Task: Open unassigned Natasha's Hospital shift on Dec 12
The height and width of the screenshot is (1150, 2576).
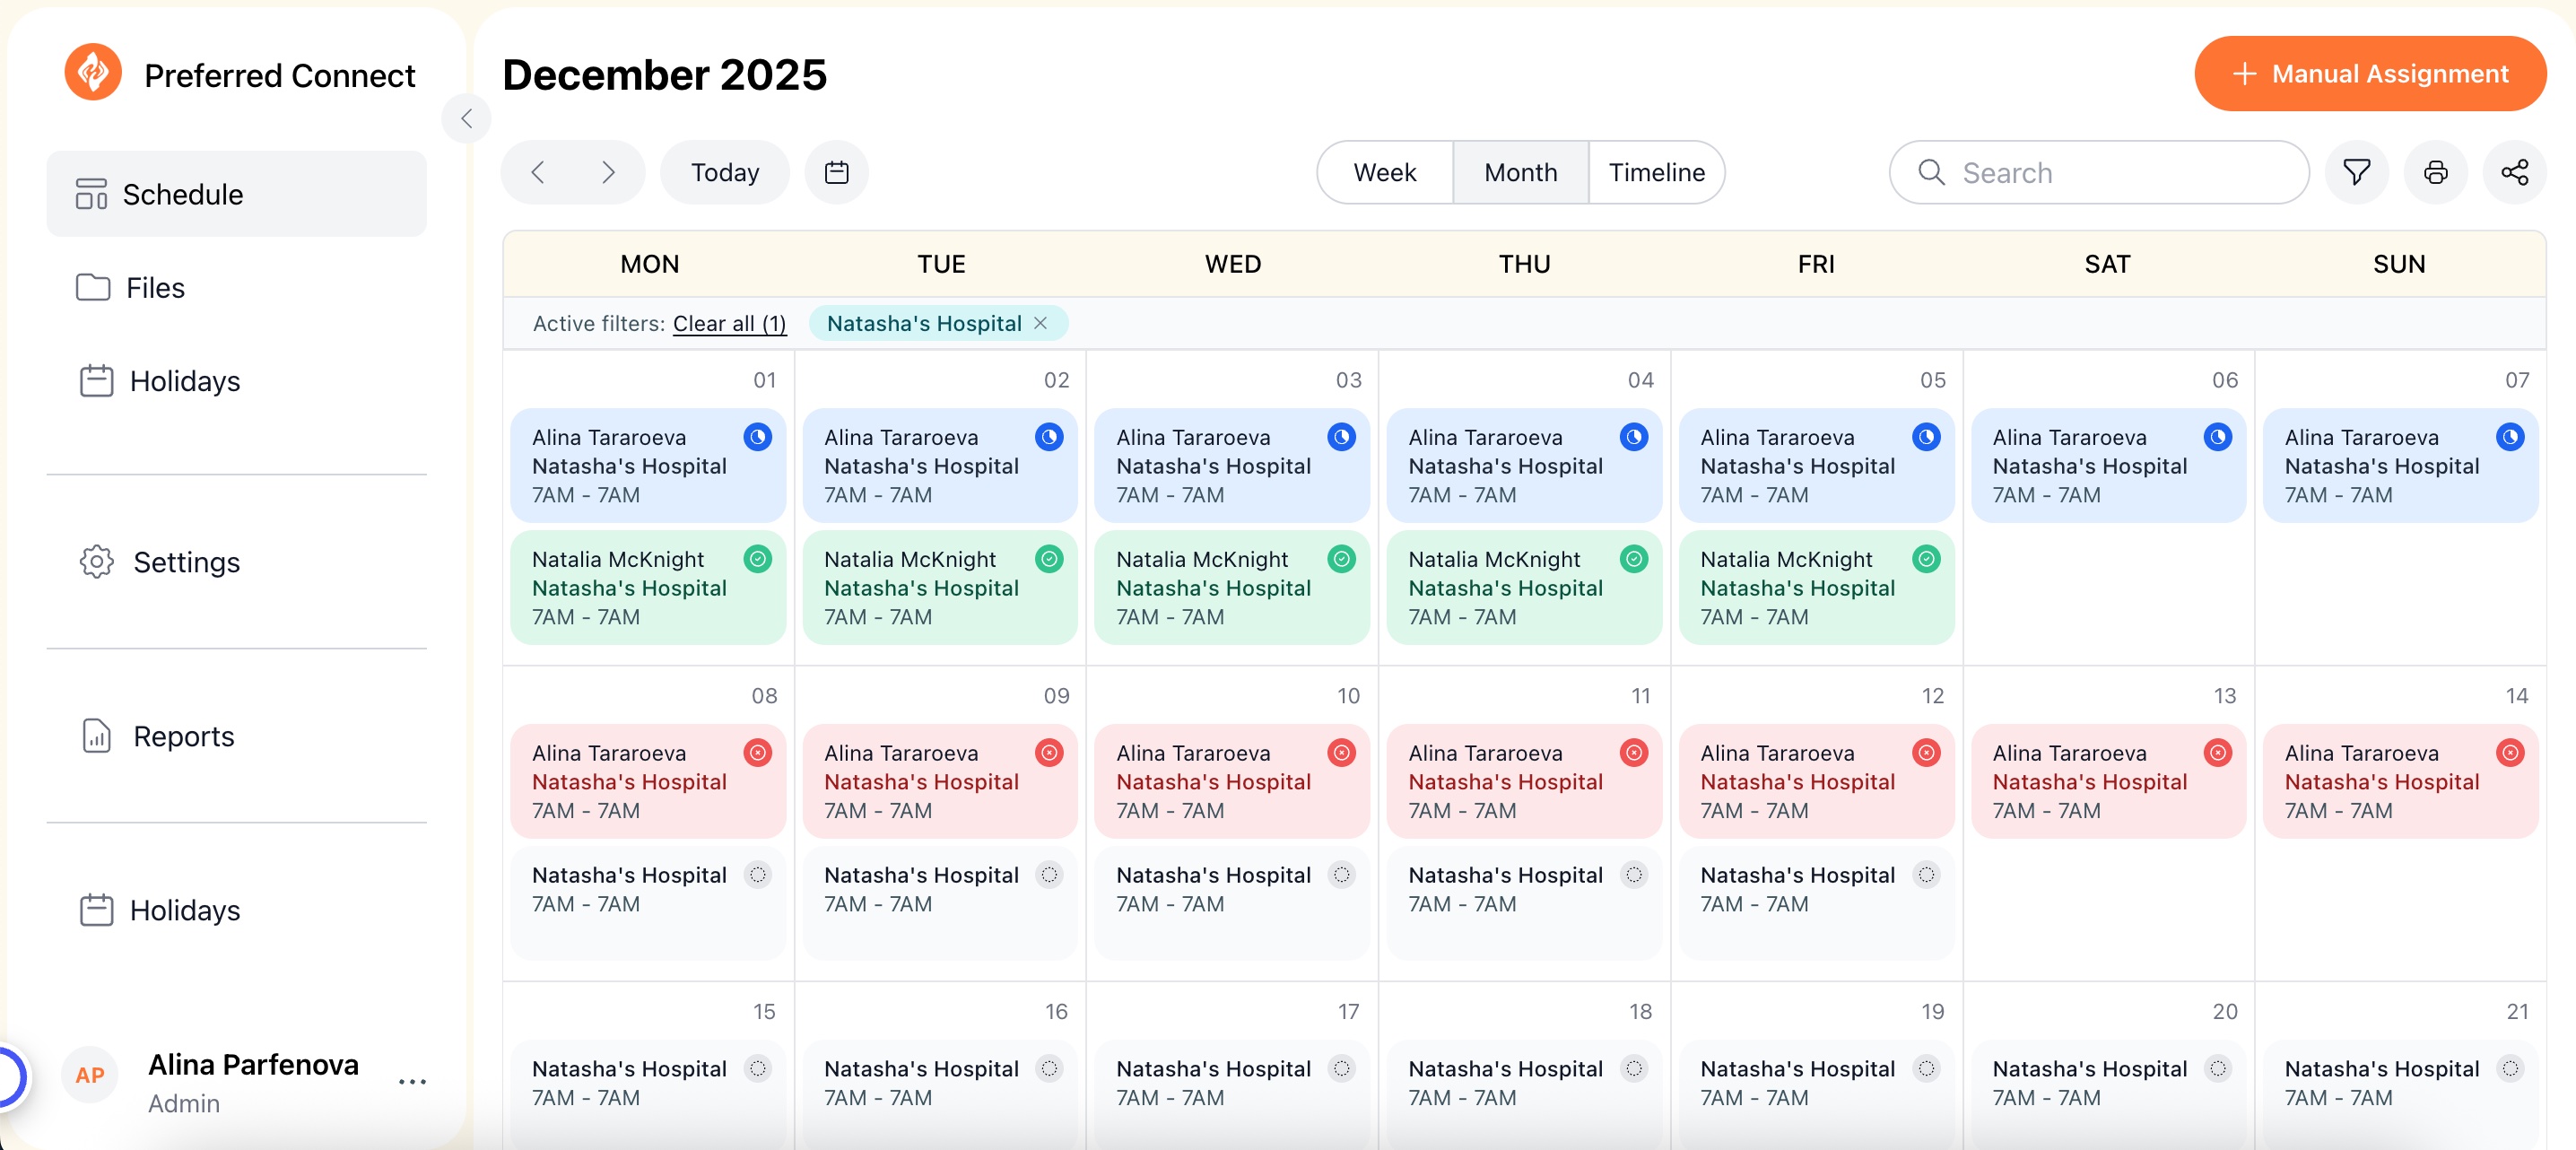Action: point(1816,903)
